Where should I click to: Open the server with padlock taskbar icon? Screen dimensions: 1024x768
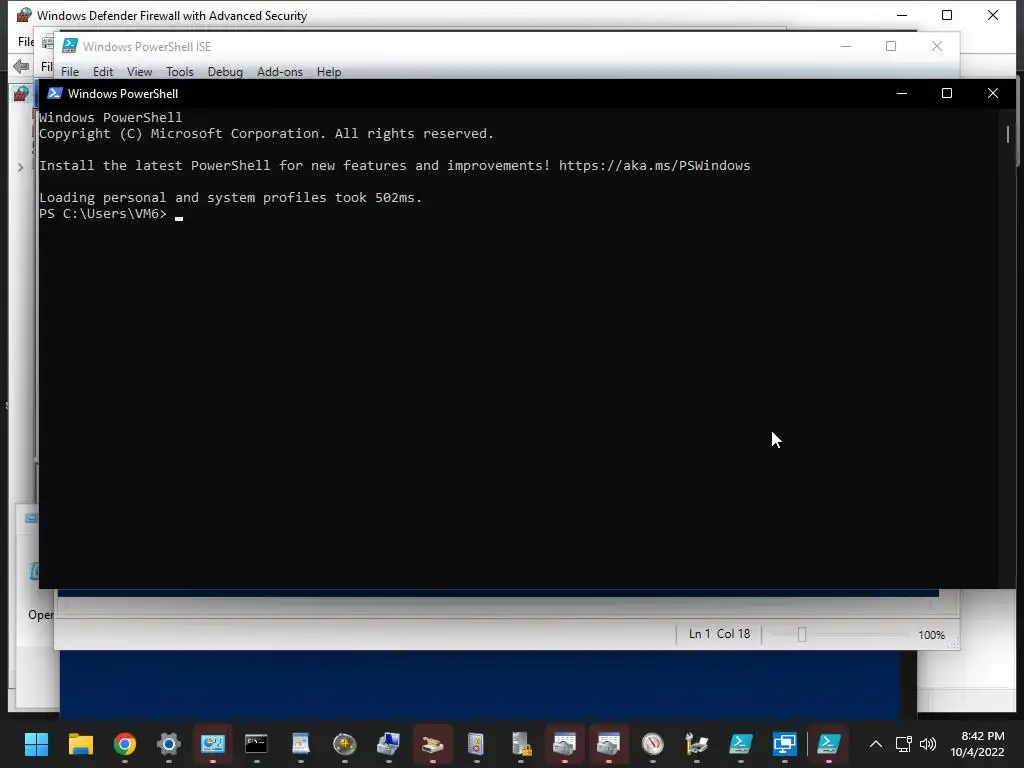520,744
